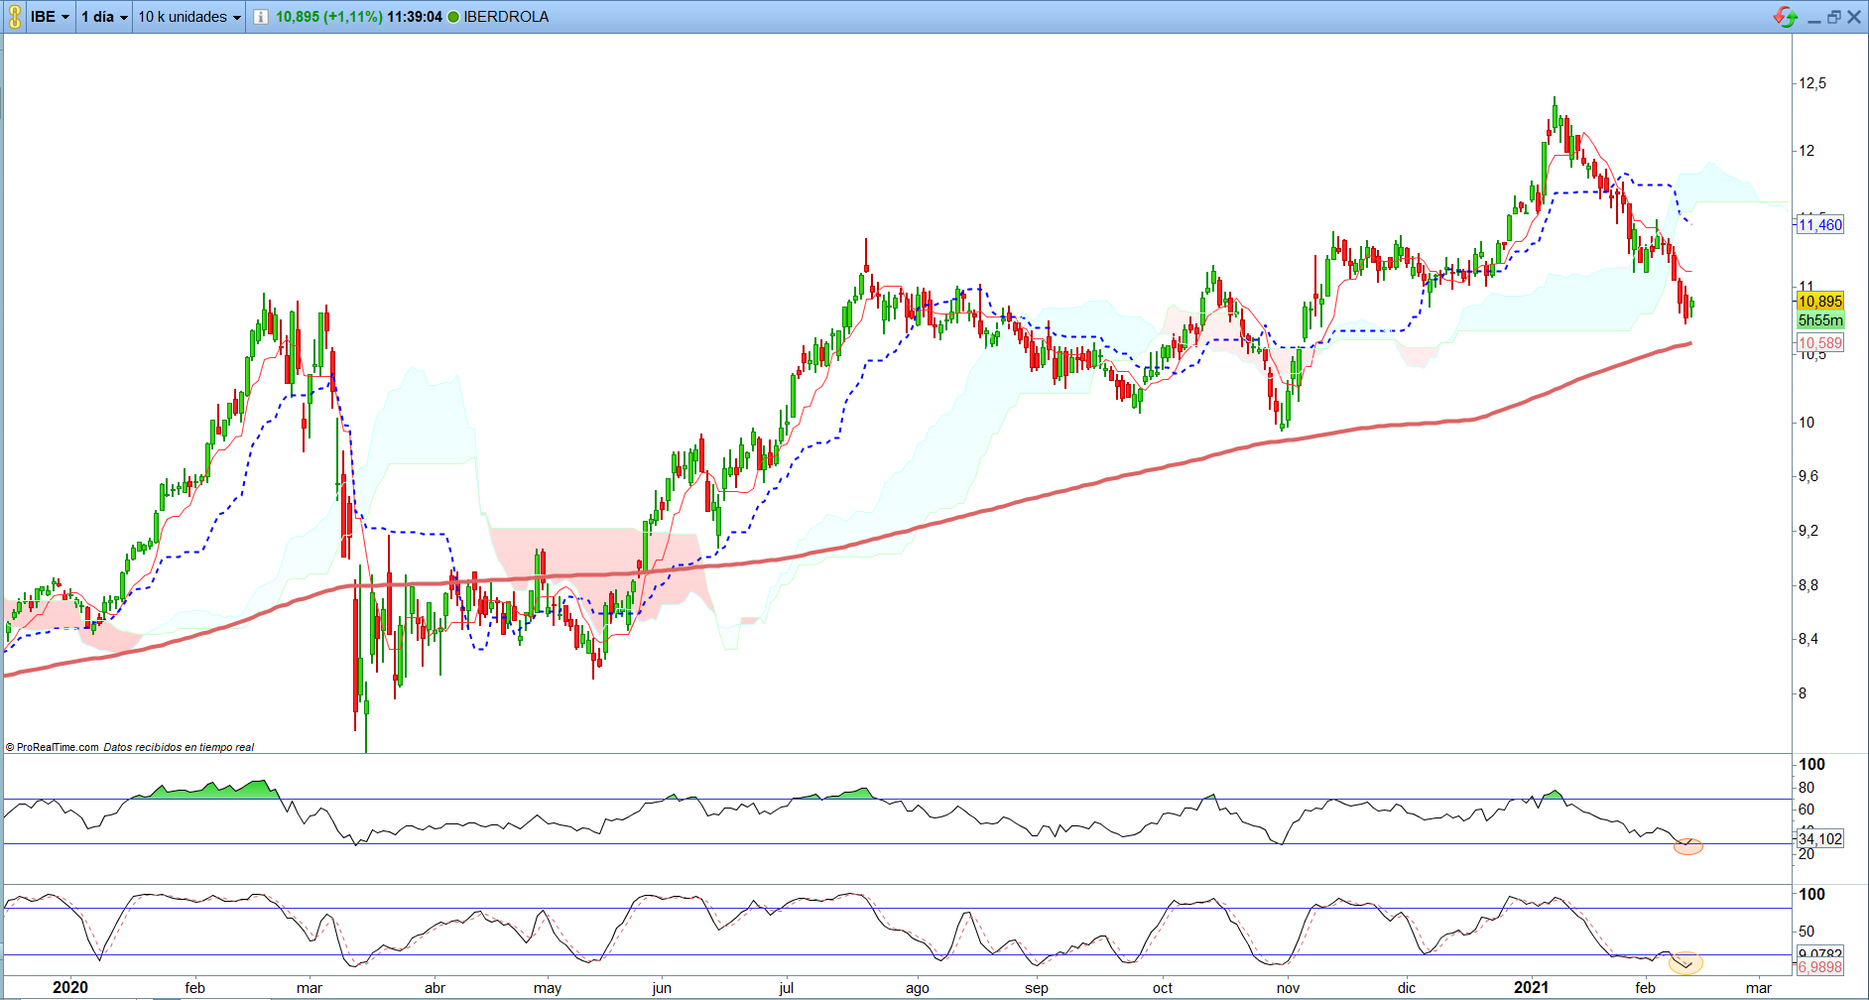Click the 'jul' month label on time axis
This screenshot has height=1000, width=1869.
point(786,988)
